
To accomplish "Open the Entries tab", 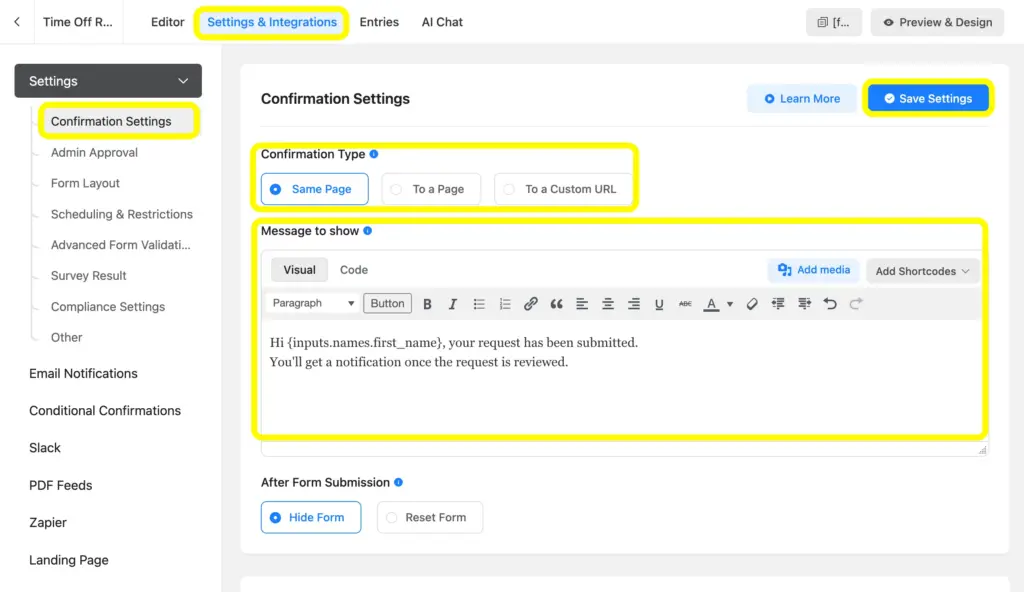I will tap(379, 22).
